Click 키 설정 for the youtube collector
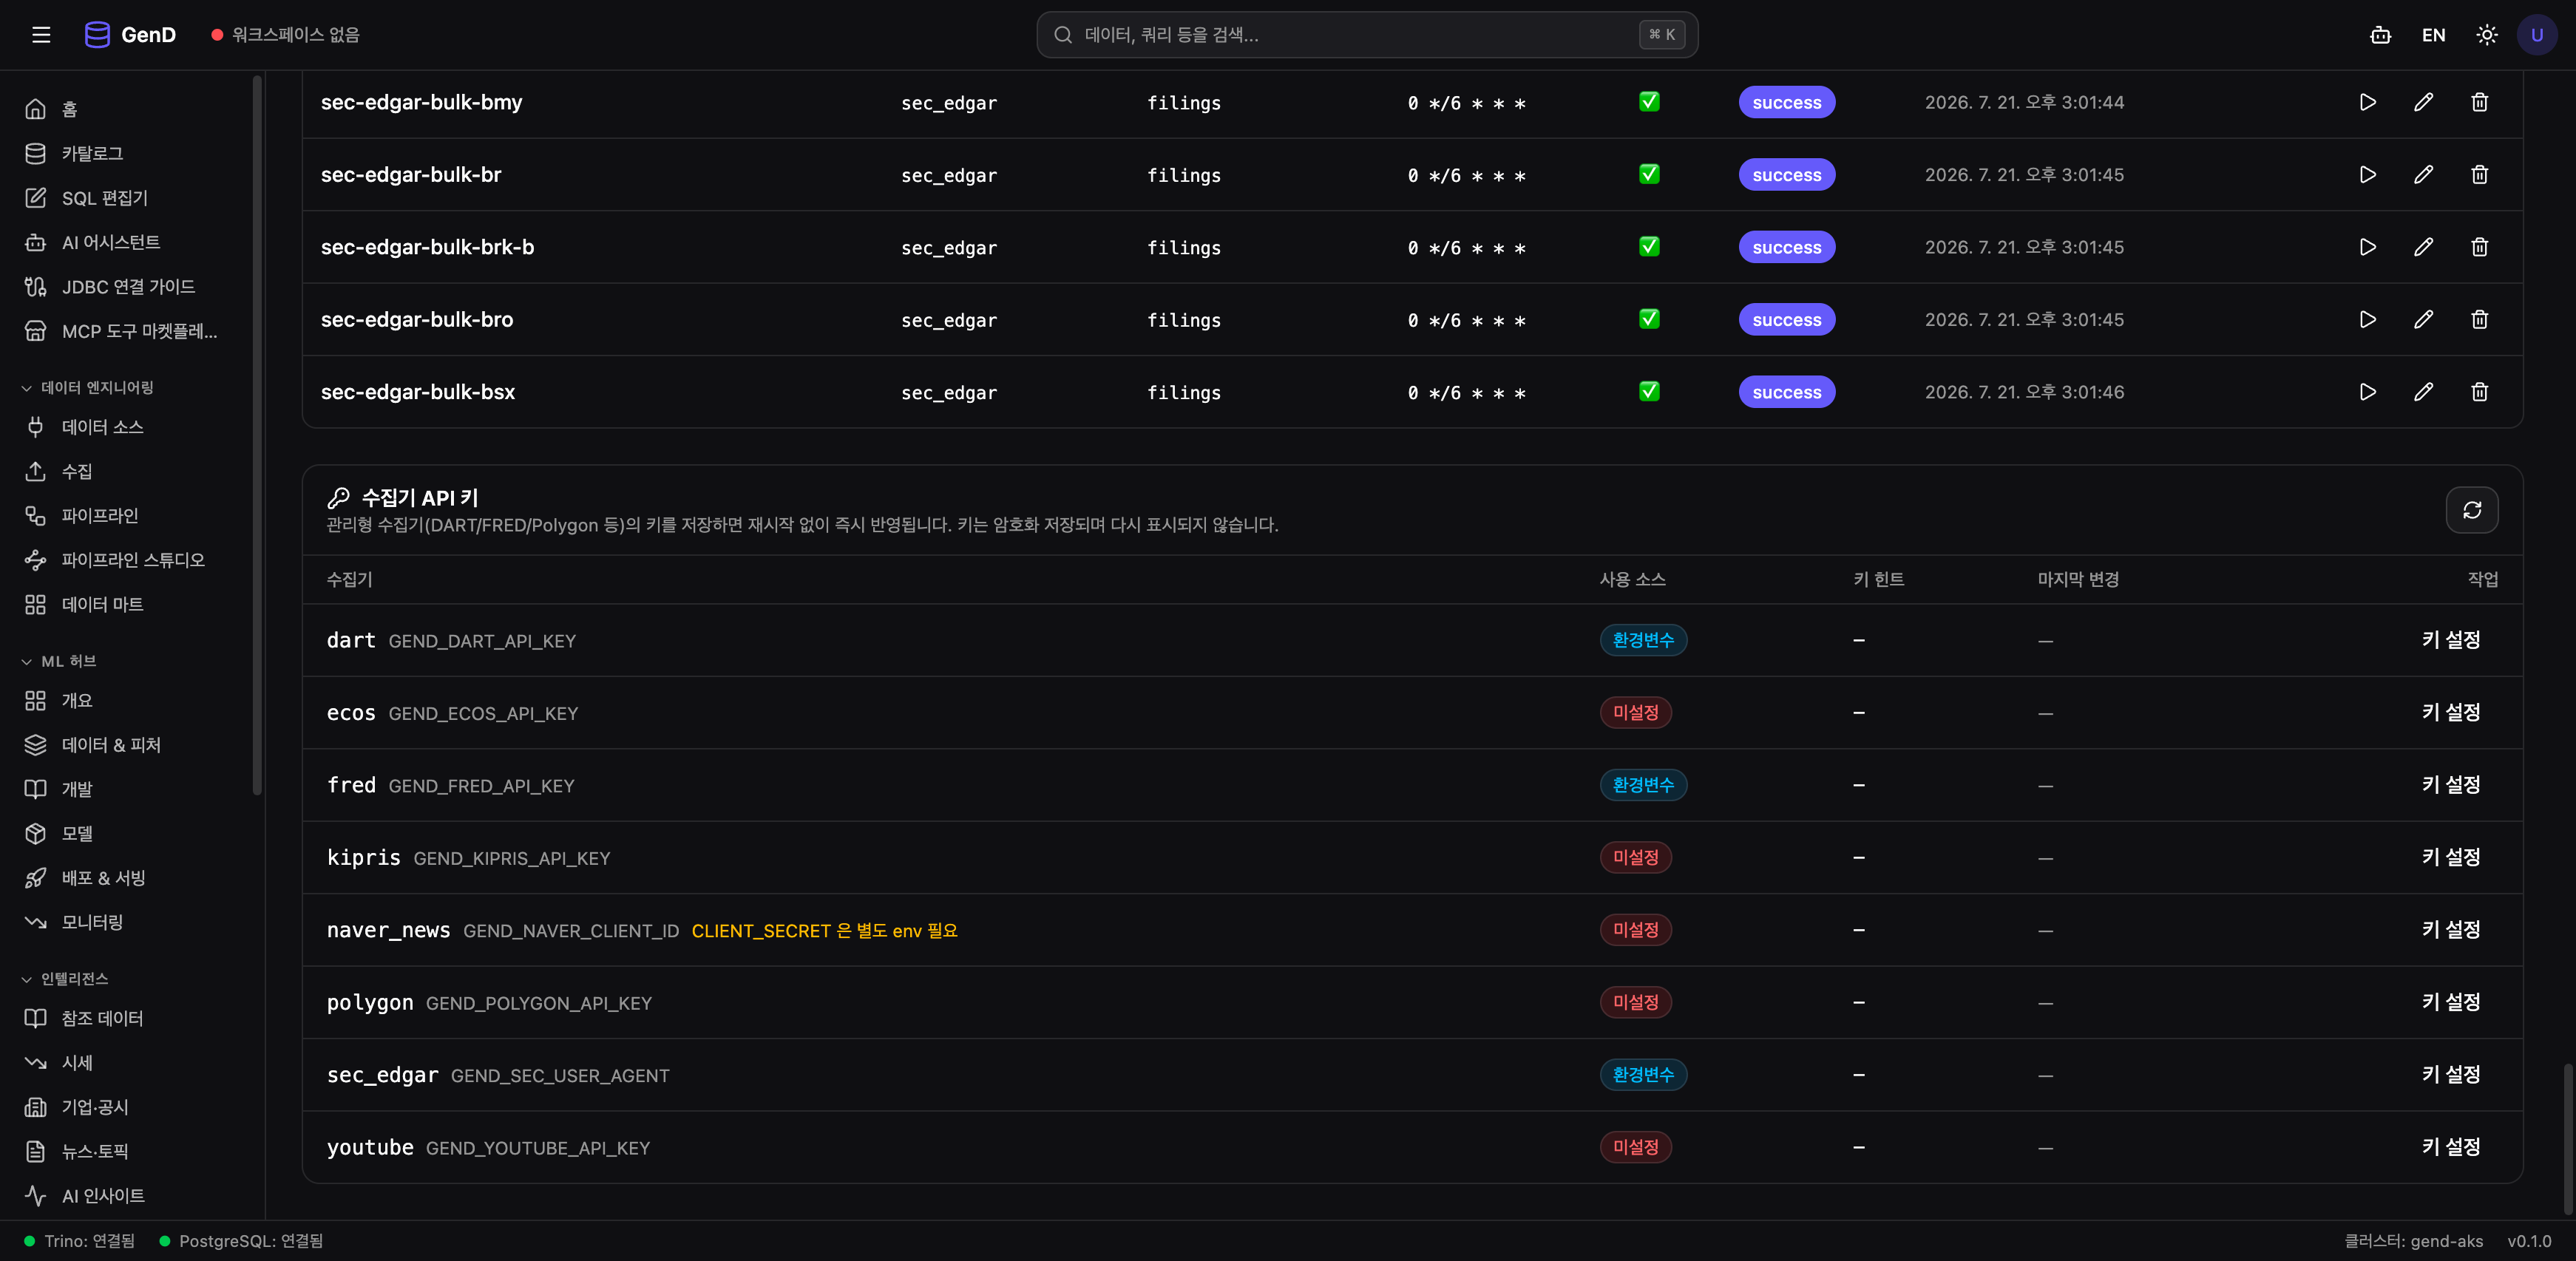This screenshot has height=1261, width=2576. pyautogui.click(x=2451, y=1147)
